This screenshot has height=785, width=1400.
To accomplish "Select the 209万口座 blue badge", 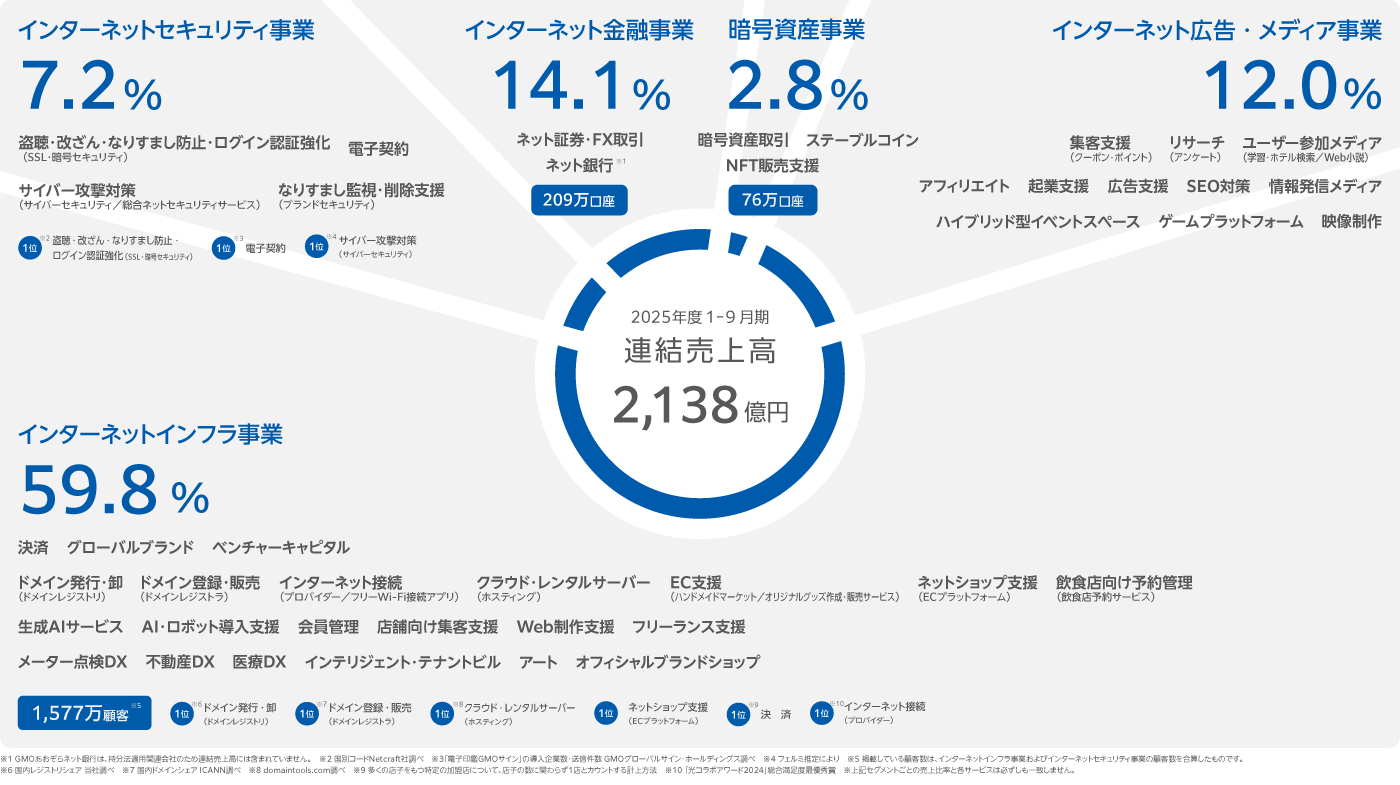I will click(x=579, y=200).
